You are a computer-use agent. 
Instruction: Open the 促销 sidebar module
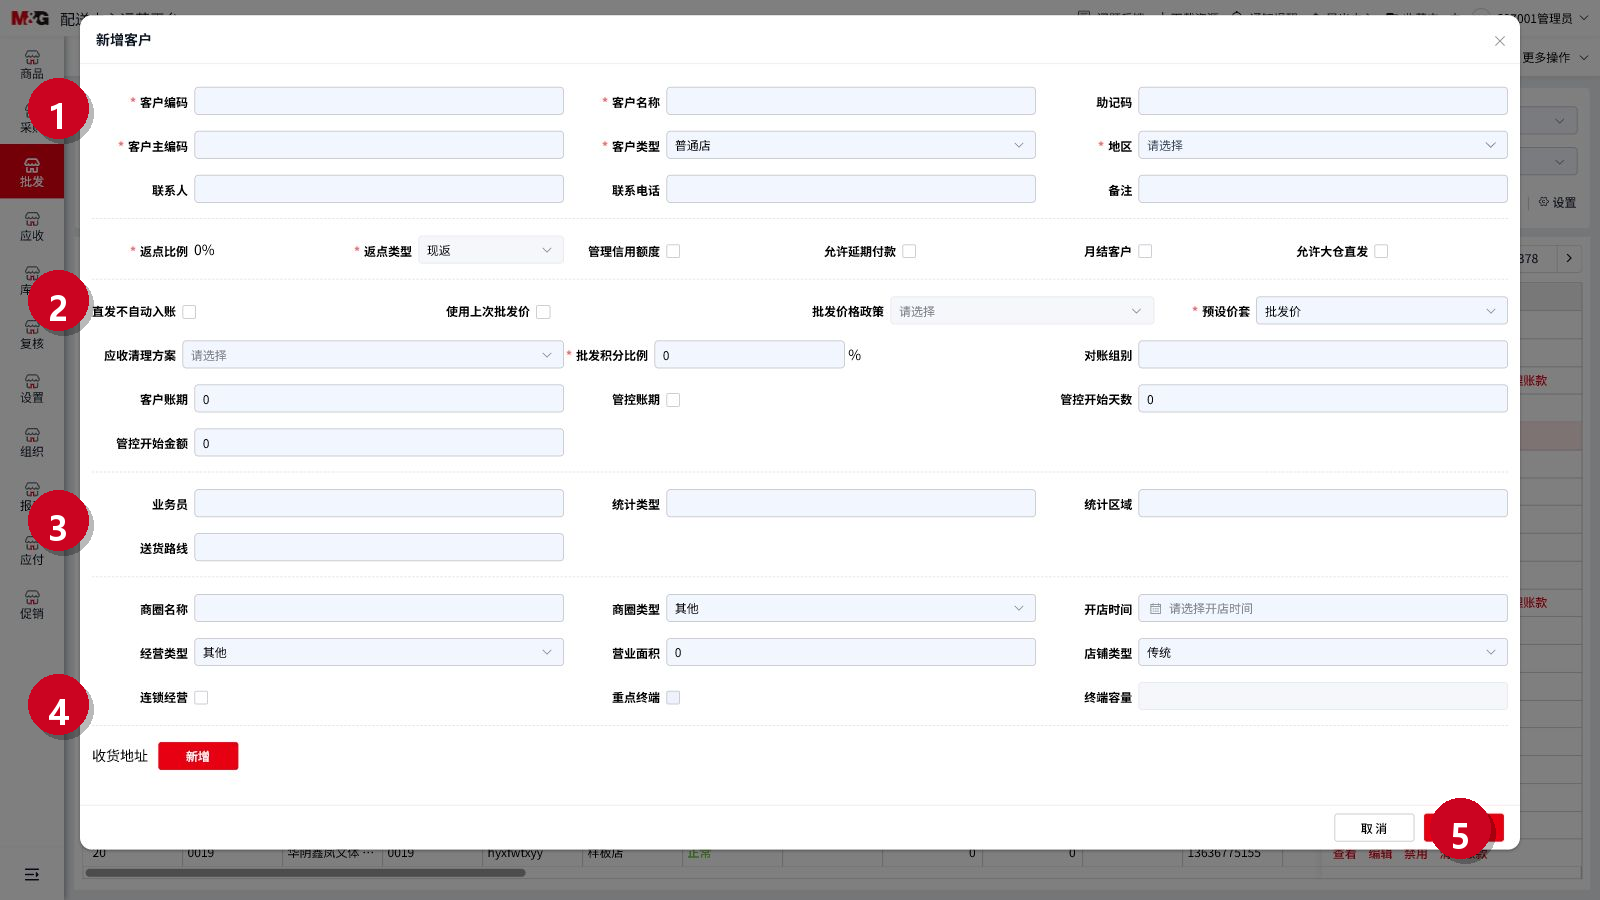(x=32, y=605)
